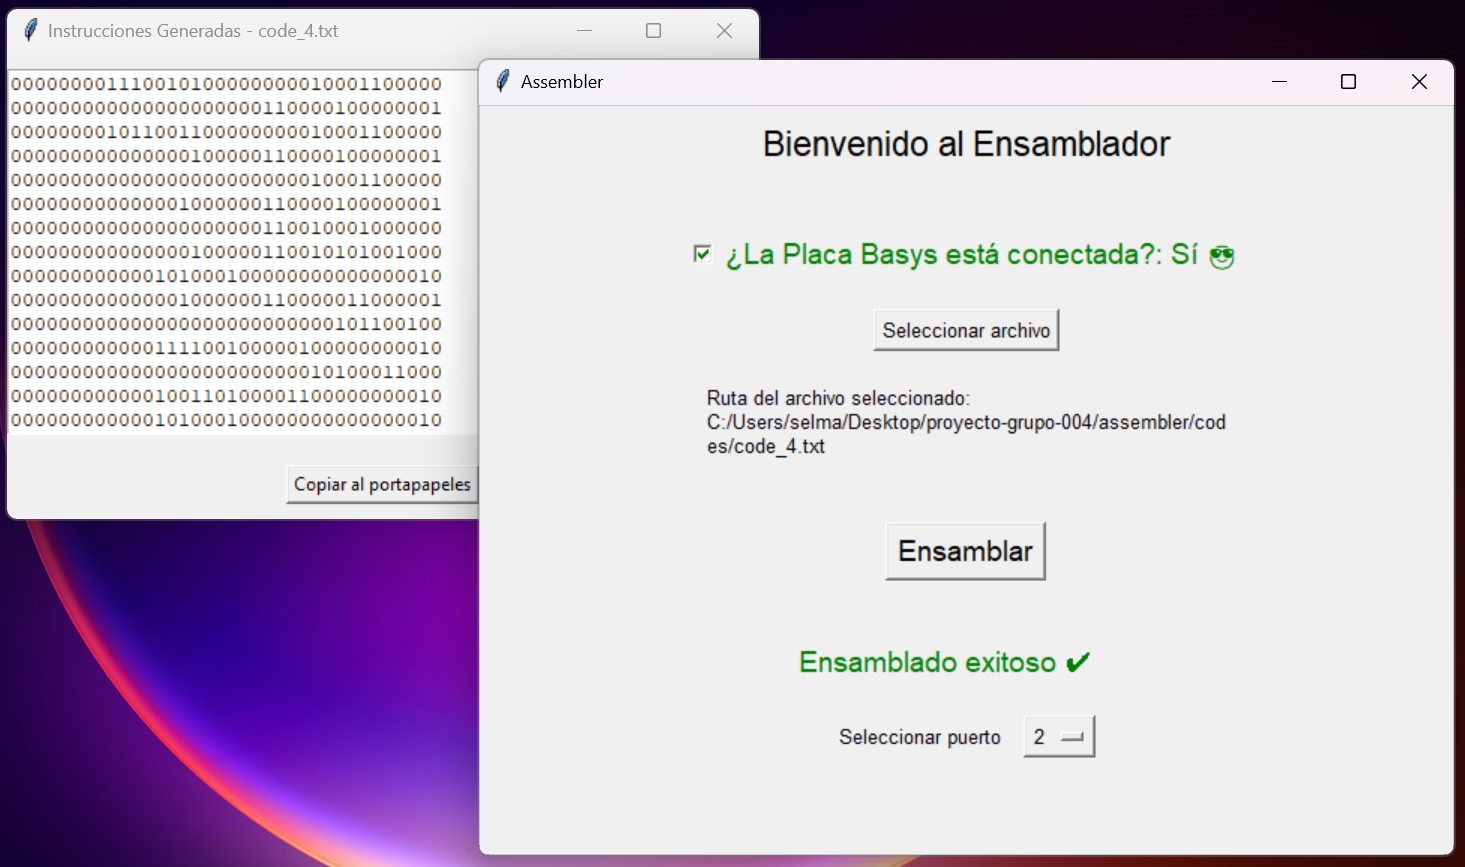The image size is (1465, 867).
Task: Click Copiar al portapapeles in Instrucciones Generadas window
Action: pos(382,484)
